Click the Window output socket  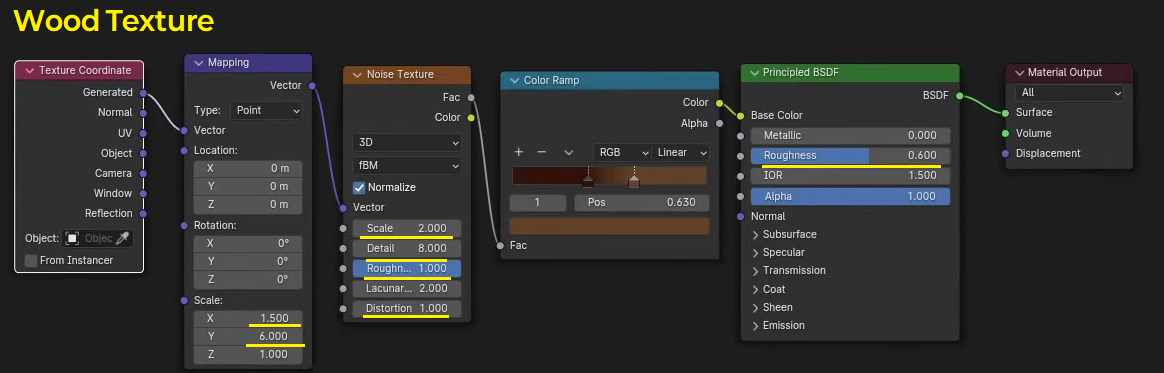[x=143, y=193]
